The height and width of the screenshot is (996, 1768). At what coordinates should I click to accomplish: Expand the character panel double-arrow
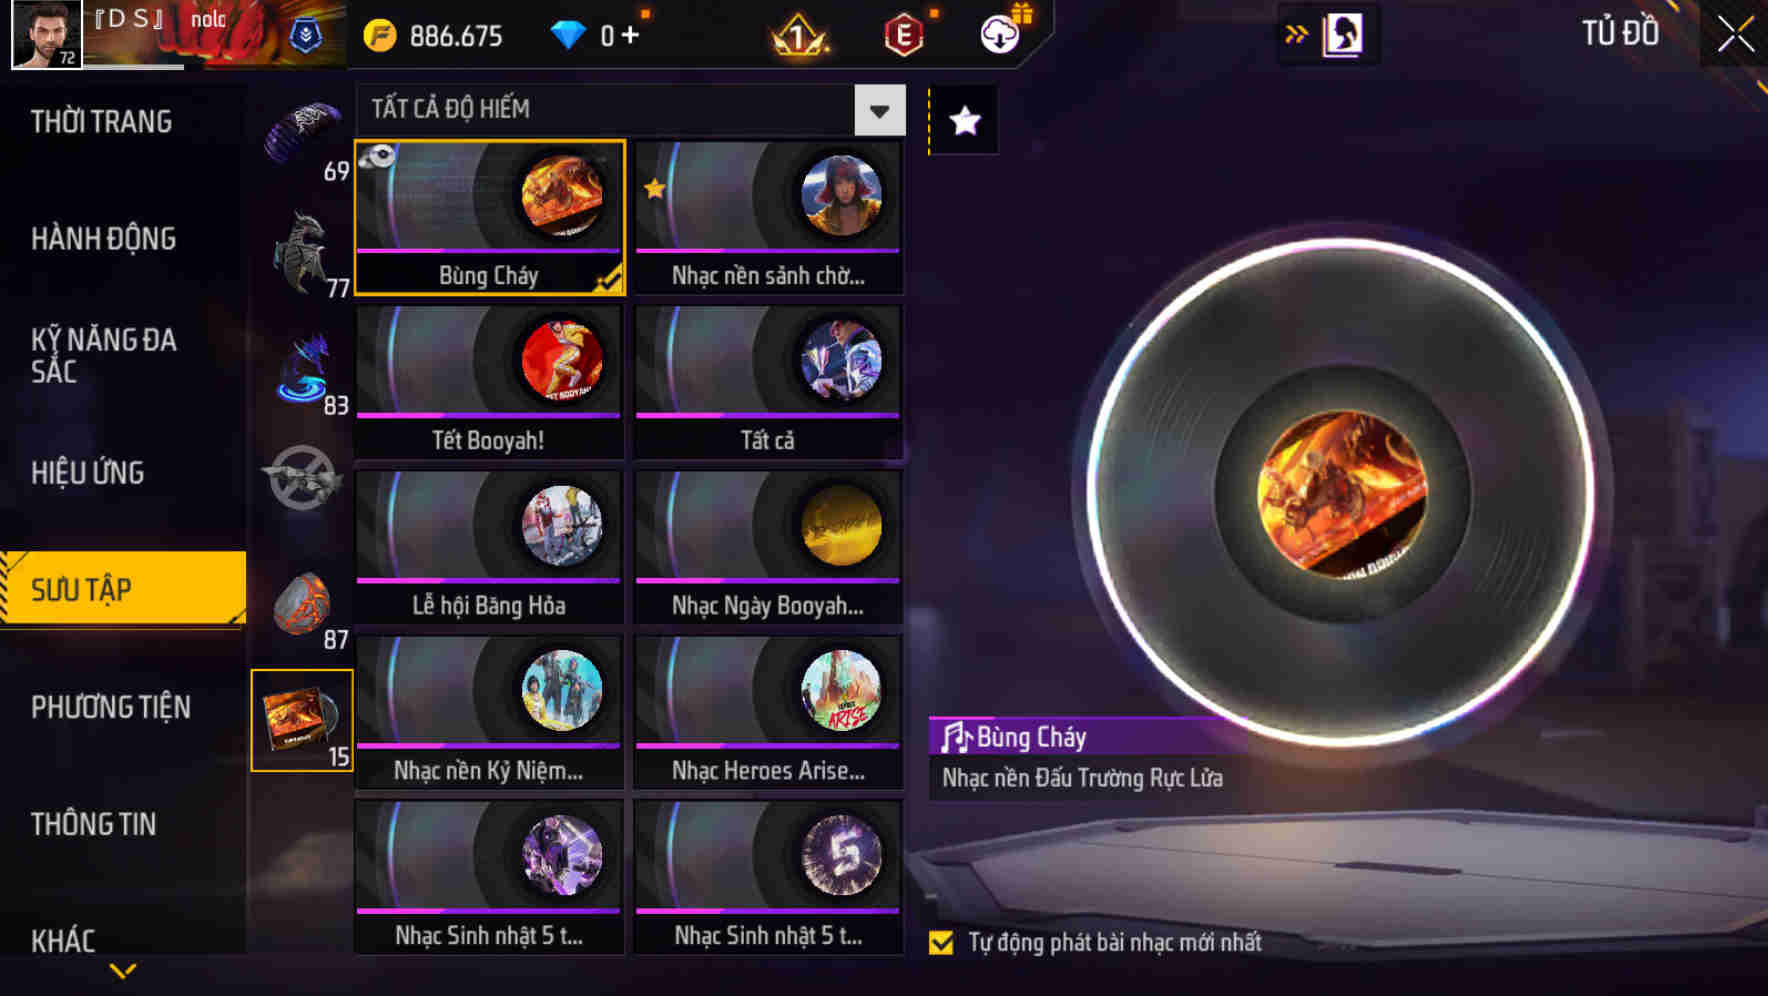1296,34
